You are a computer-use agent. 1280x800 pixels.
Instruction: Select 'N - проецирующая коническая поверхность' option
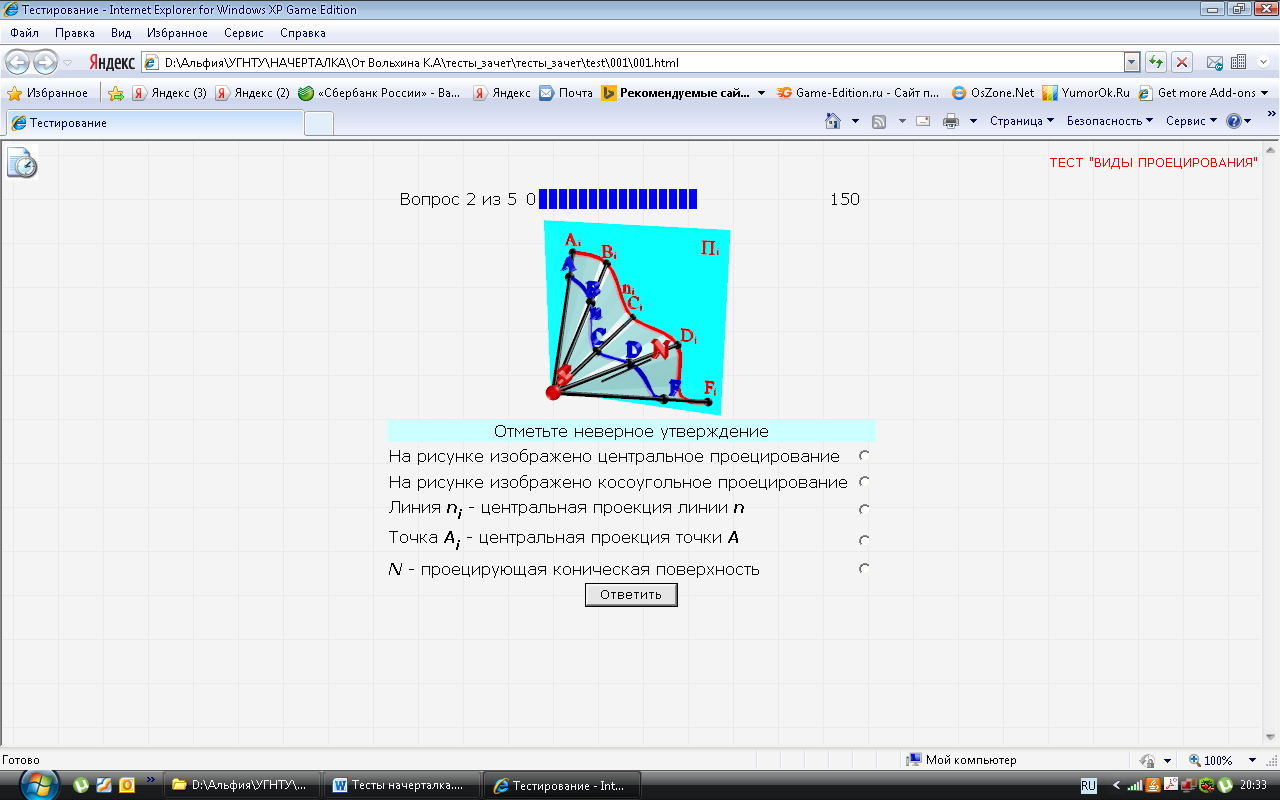(x=864, y=568)
